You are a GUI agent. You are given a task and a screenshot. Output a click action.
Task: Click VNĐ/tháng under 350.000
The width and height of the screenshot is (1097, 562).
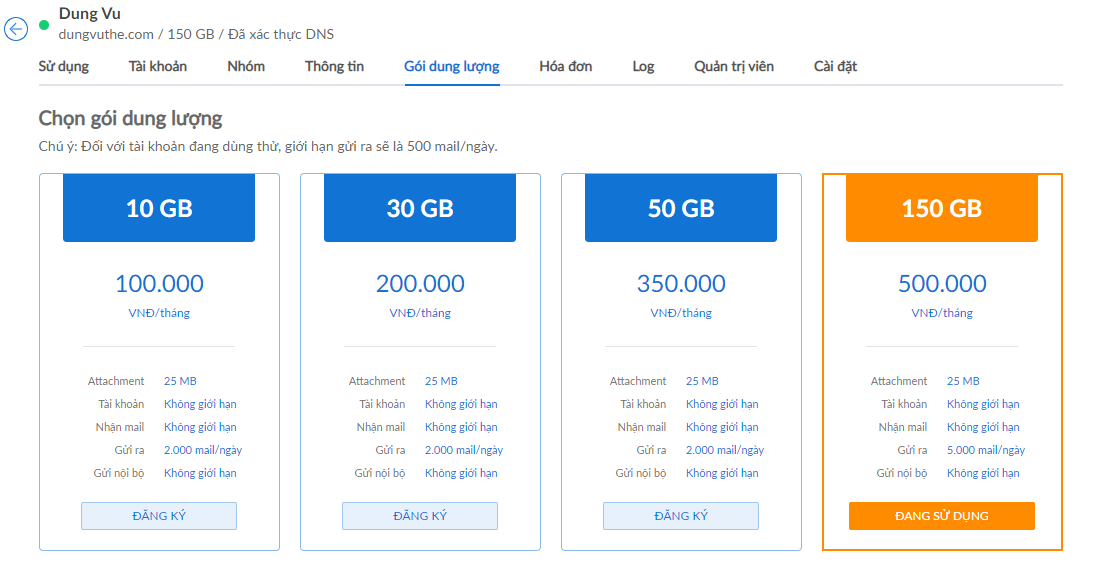tap(681, 313)
